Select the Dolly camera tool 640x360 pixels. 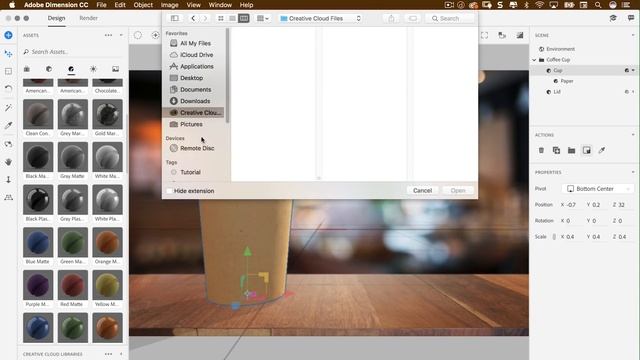click(x=8, y=180)
